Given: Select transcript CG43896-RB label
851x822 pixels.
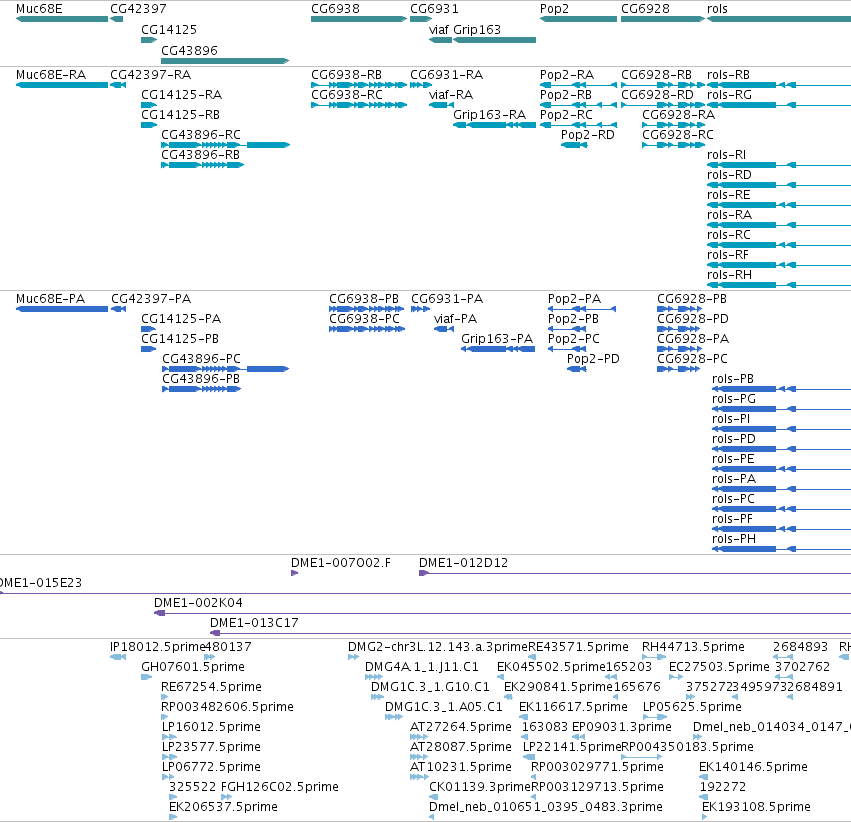Looking at the screenshot, I should click(x=200, y=155).
